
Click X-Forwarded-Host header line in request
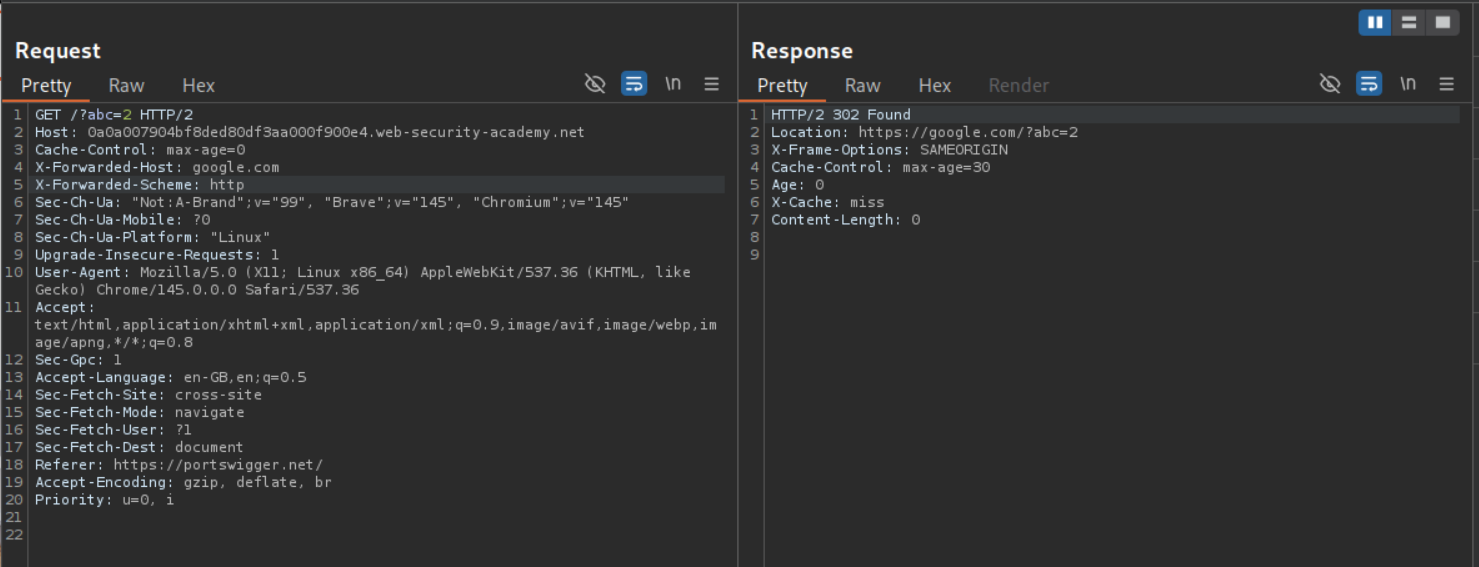coord(157,167)
